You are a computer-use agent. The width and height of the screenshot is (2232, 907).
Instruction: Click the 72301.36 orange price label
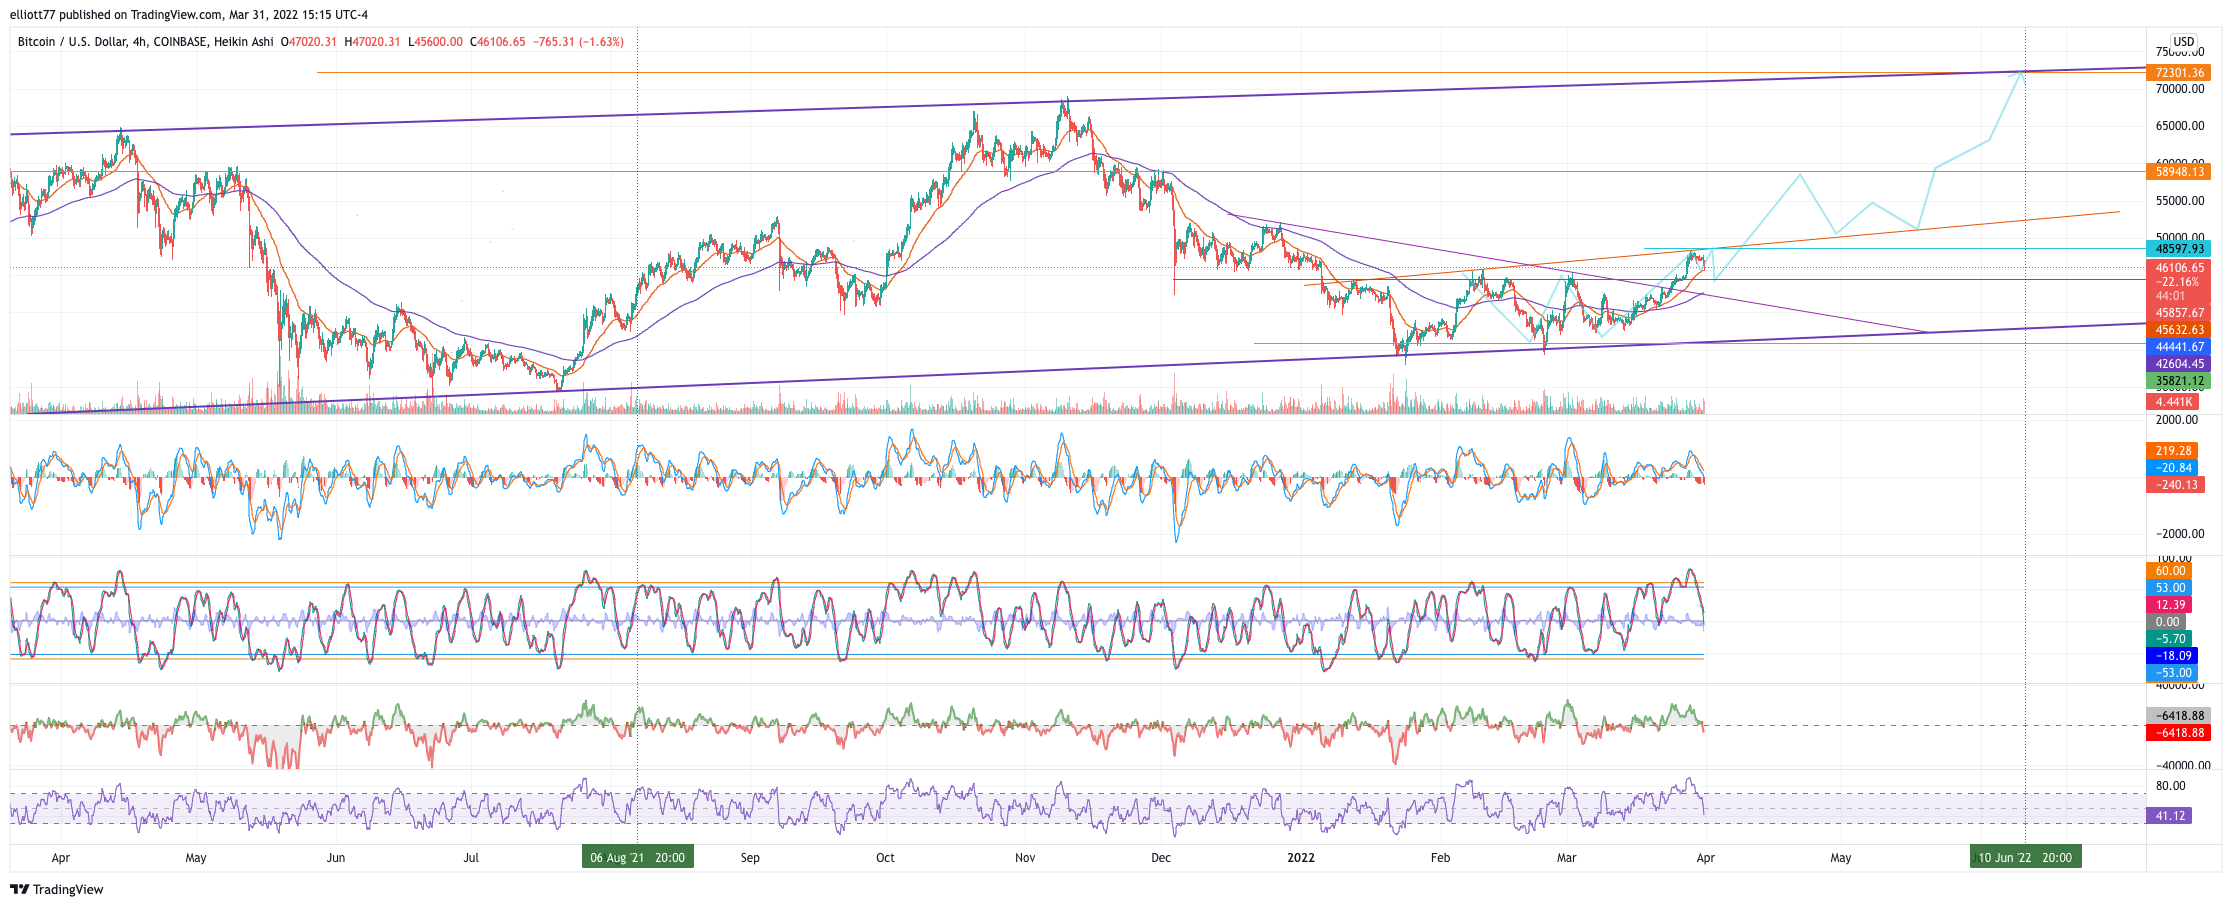point(2178,73)
